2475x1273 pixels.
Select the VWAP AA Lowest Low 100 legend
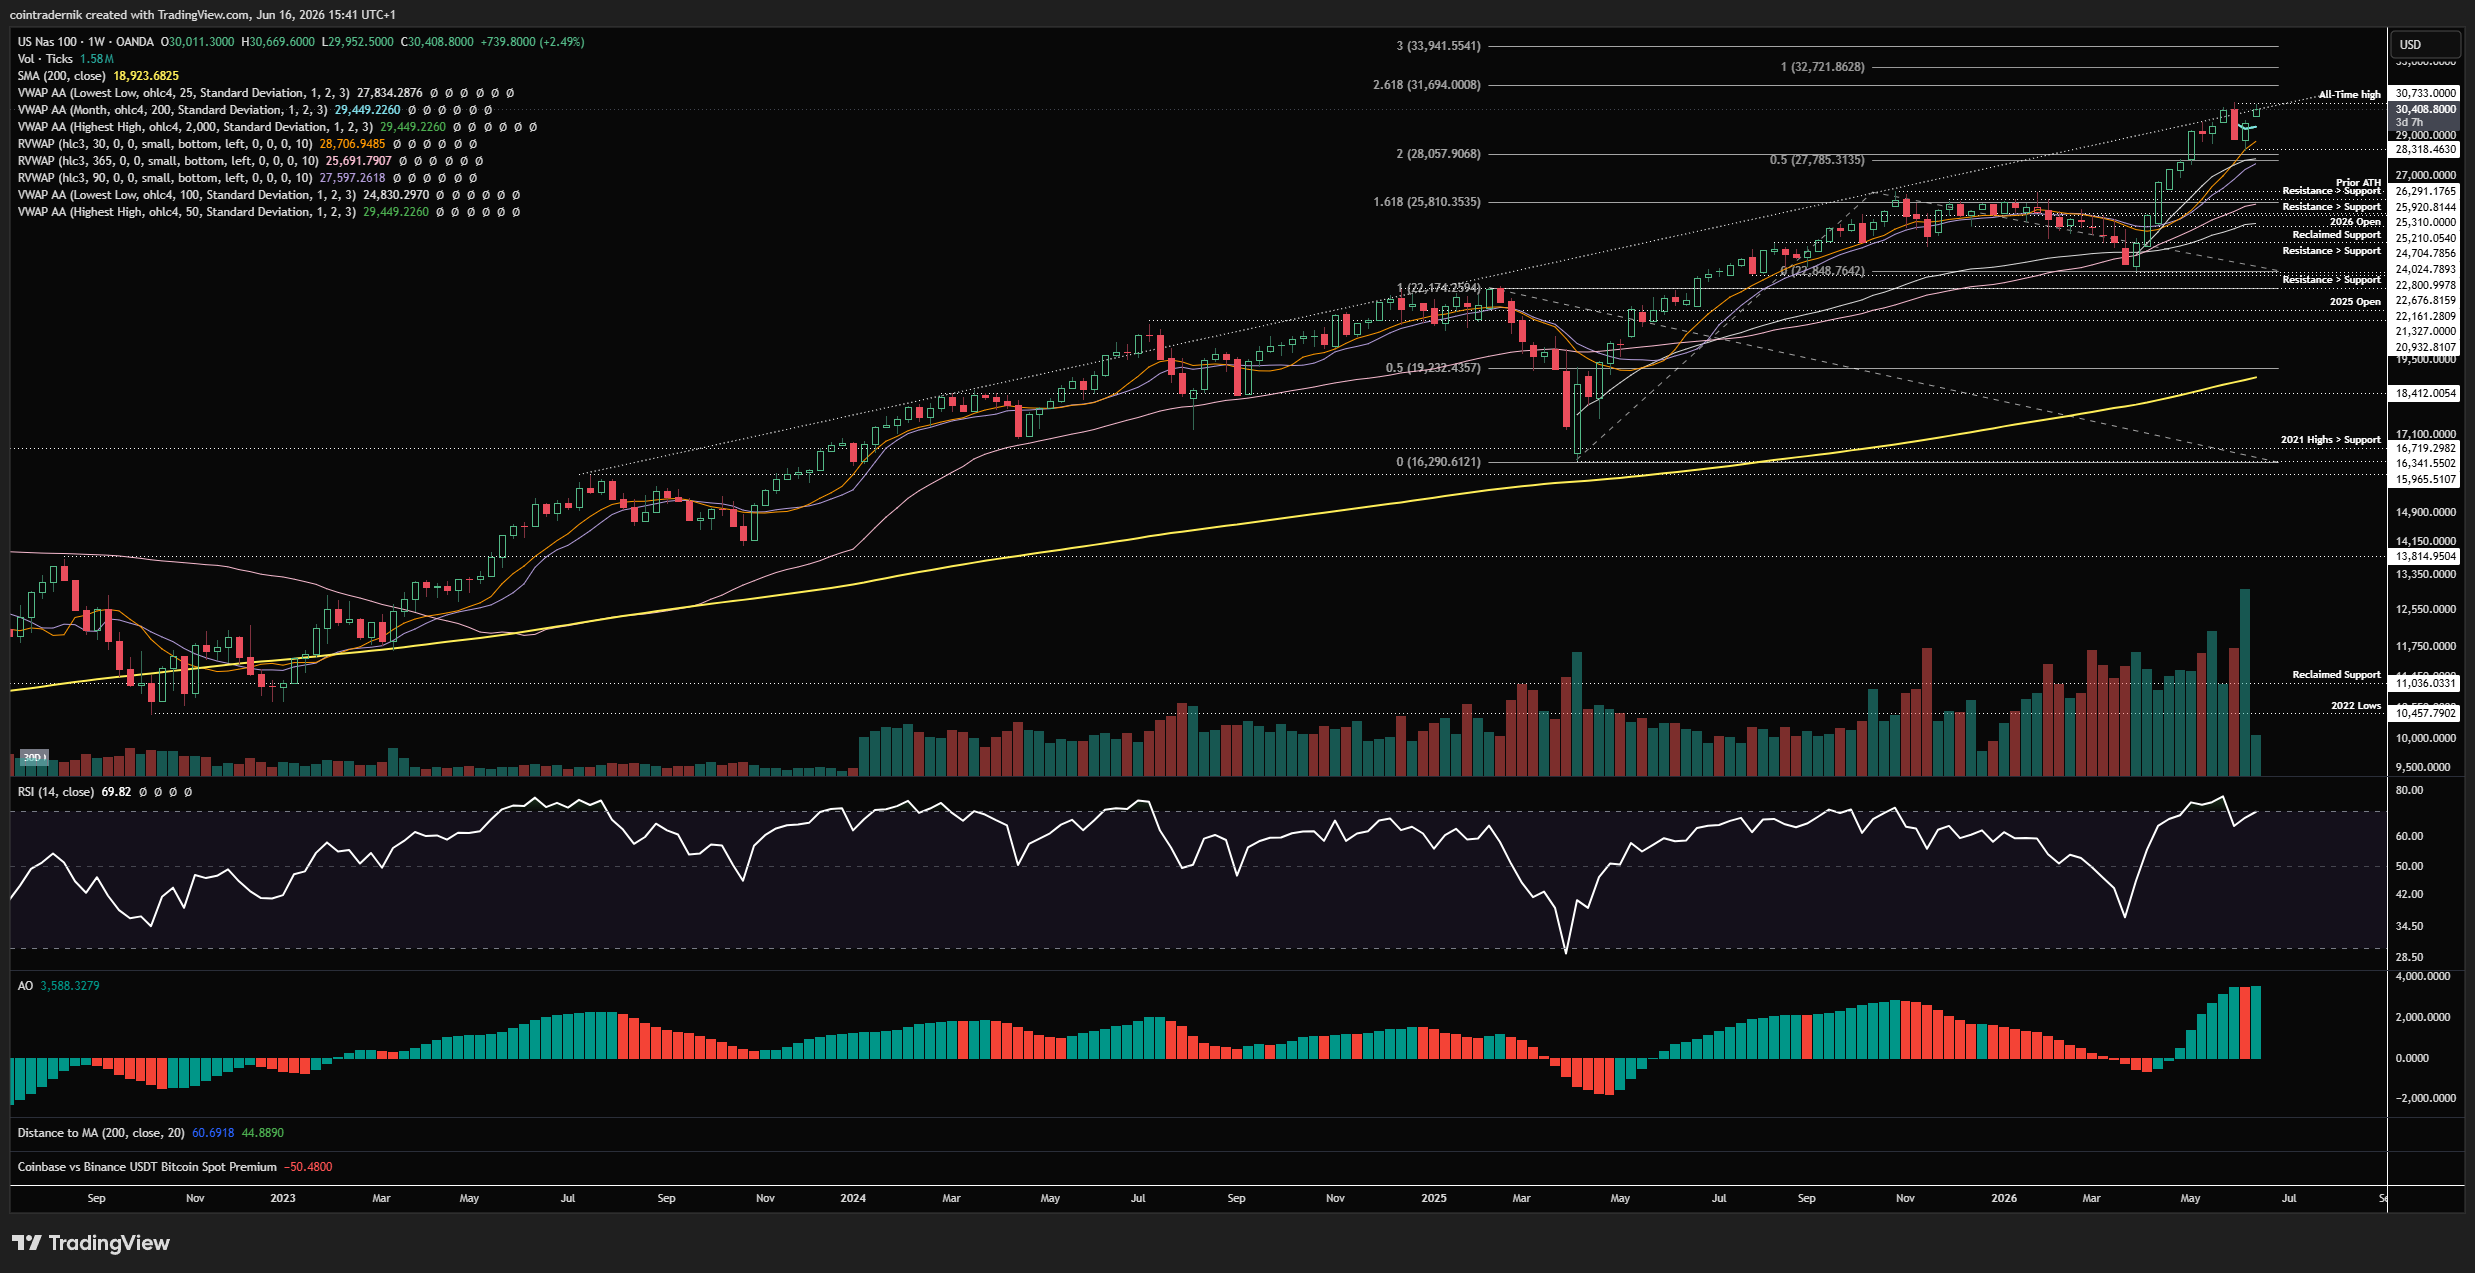click(x=186, y=195)
